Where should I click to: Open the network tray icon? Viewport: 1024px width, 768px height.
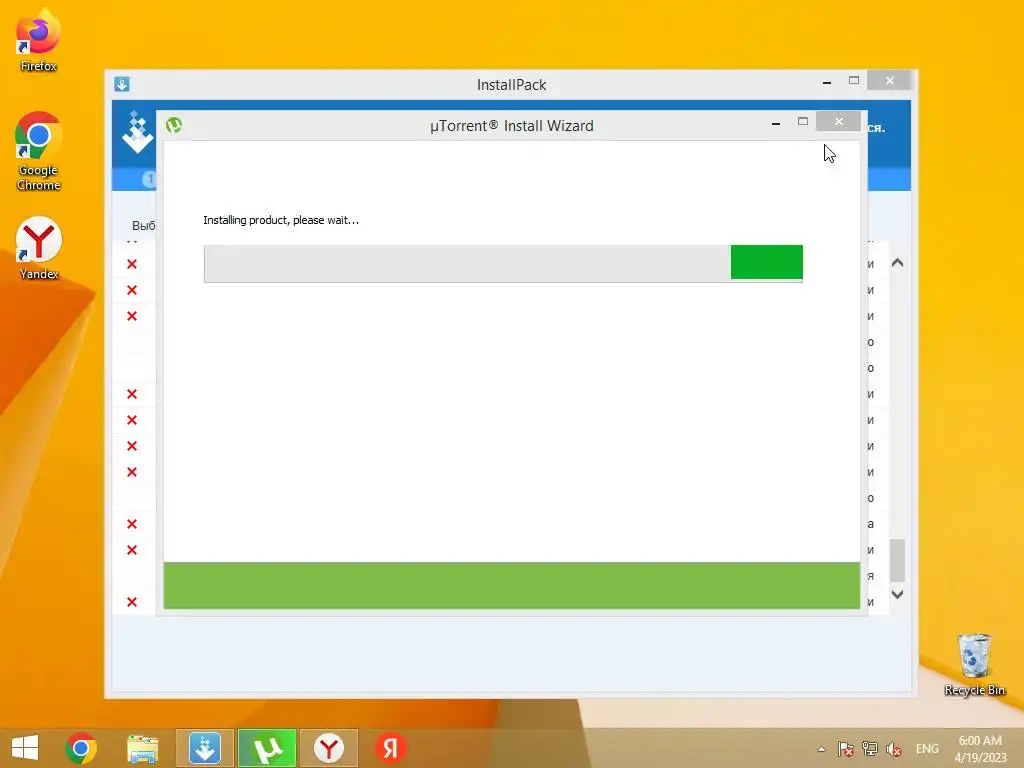(x=870, y=749)
